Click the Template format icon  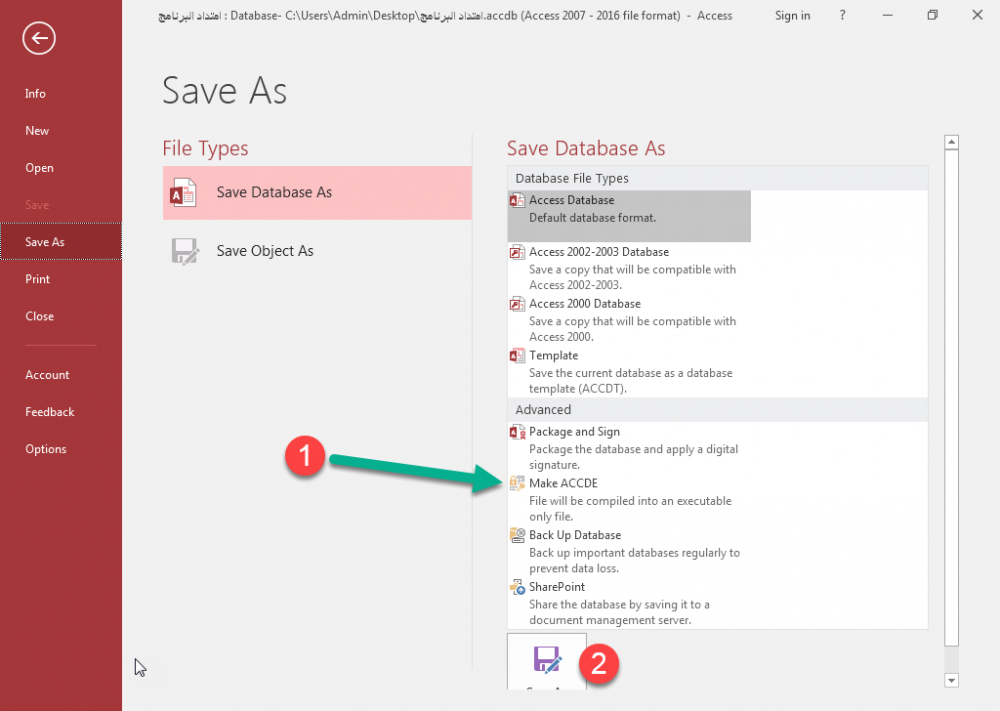(x=517, y=356)
